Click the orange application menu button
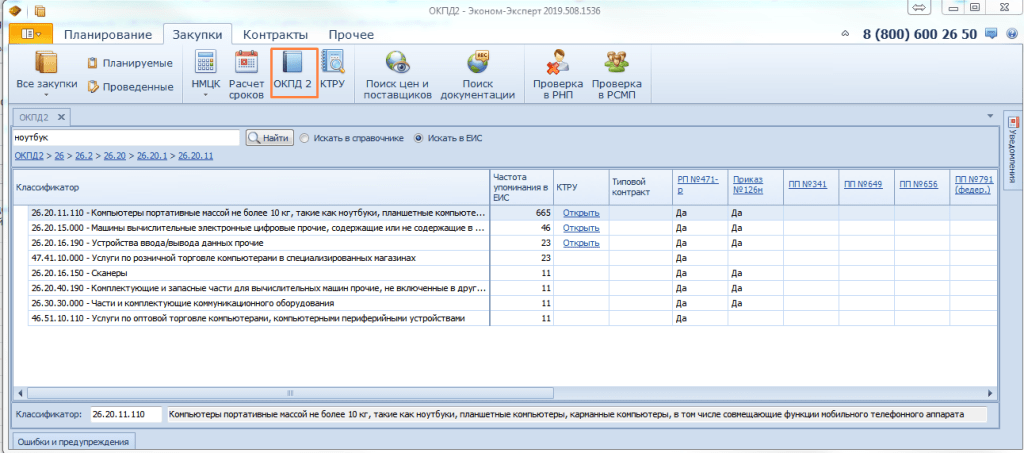 (31, 34)
